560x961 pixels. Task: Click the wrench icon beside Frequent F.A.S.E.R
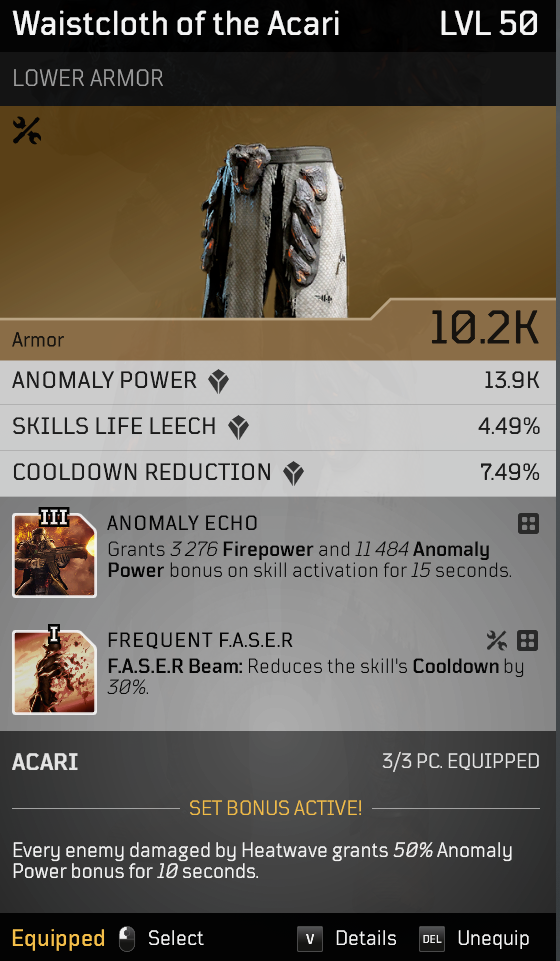(x=496, y=640)
